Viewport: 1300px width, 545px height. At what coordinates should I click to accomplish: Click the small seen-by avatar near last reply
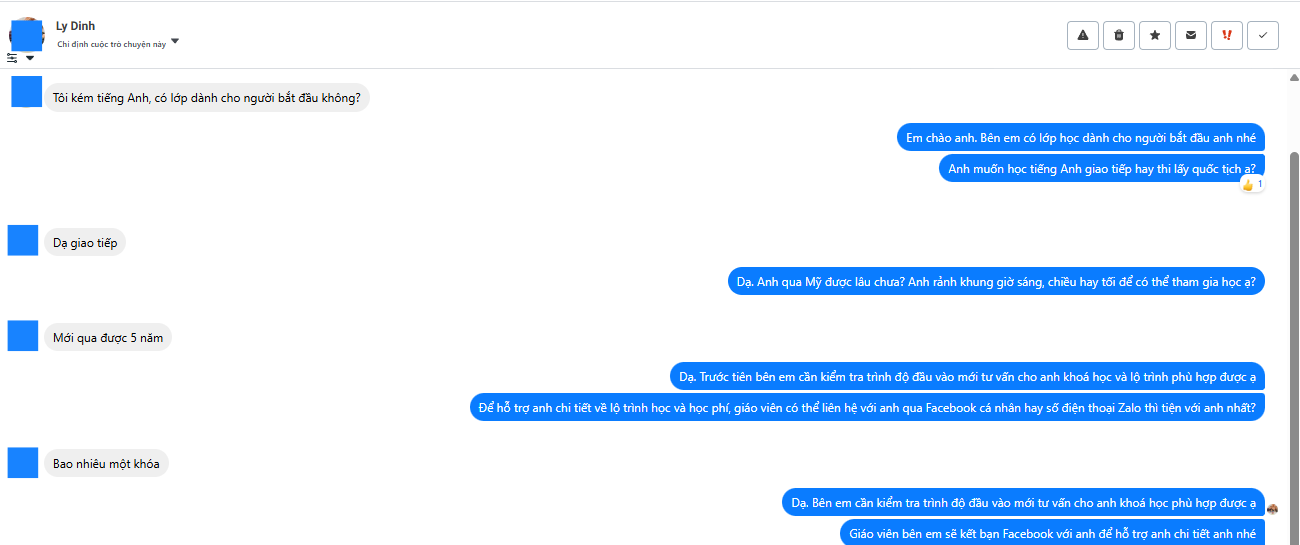point(1272,509)
